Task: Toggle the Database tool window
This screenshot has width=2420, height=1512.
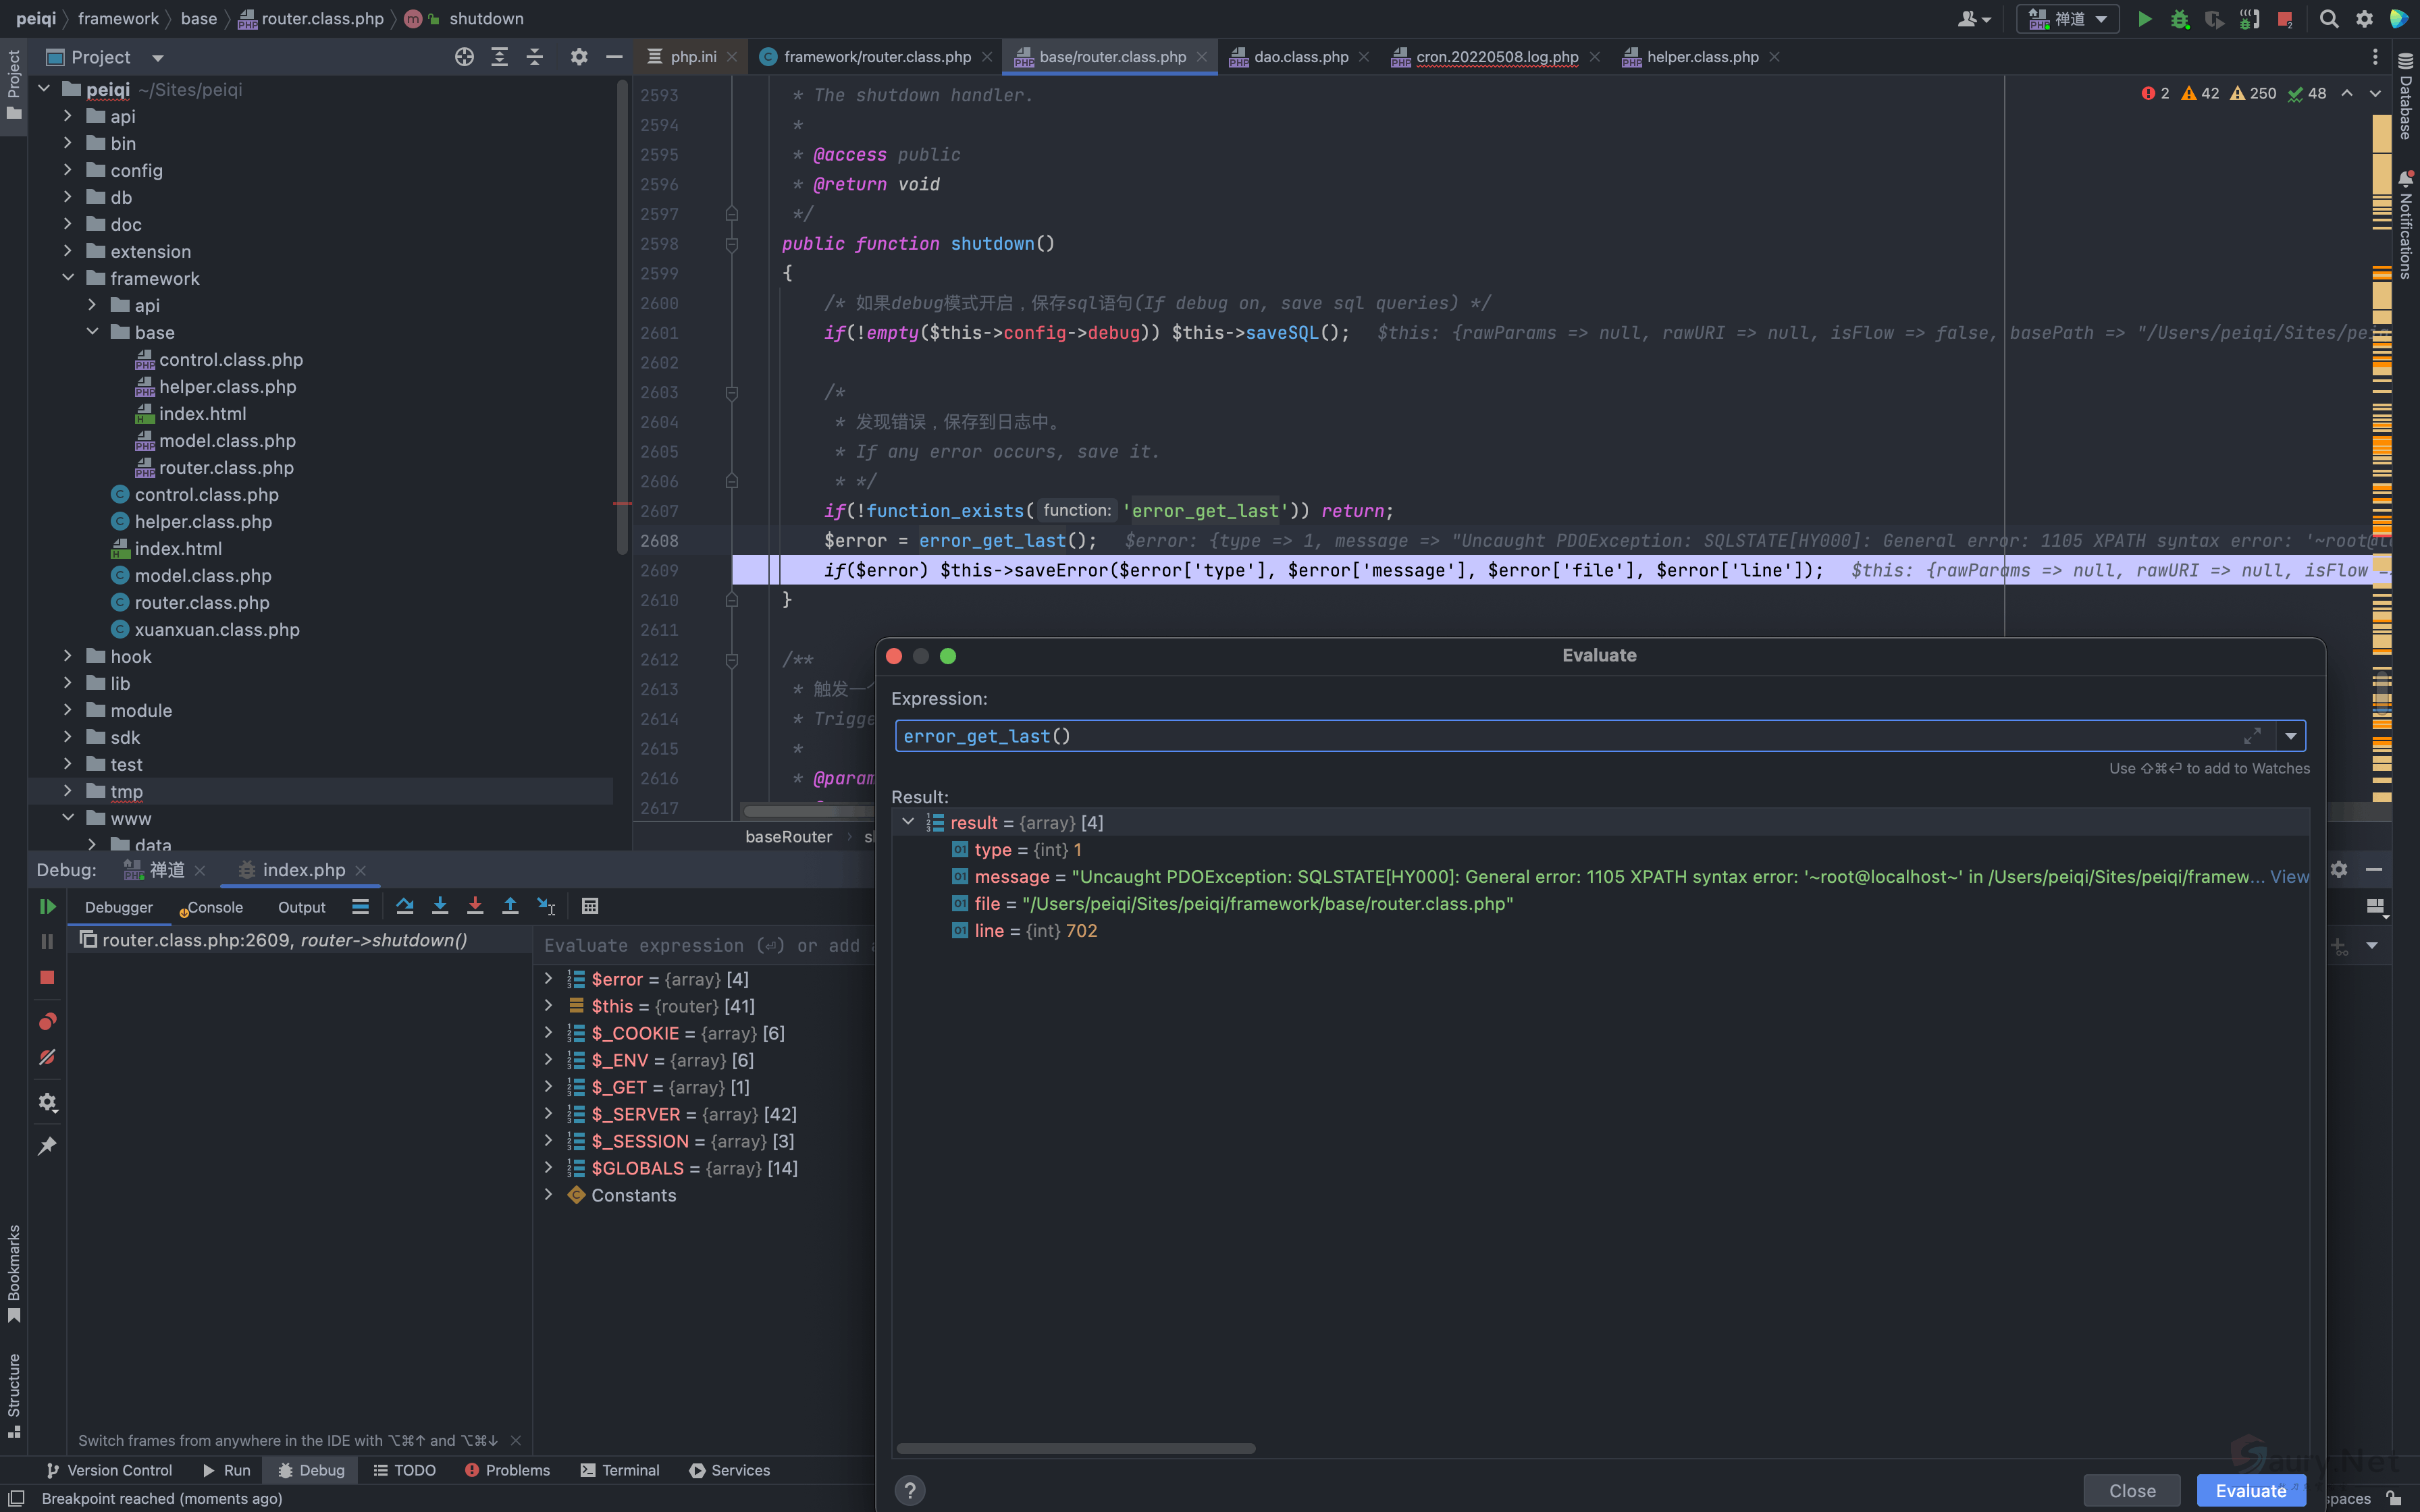Action: pyautogui.click(x=2406, y=97)
